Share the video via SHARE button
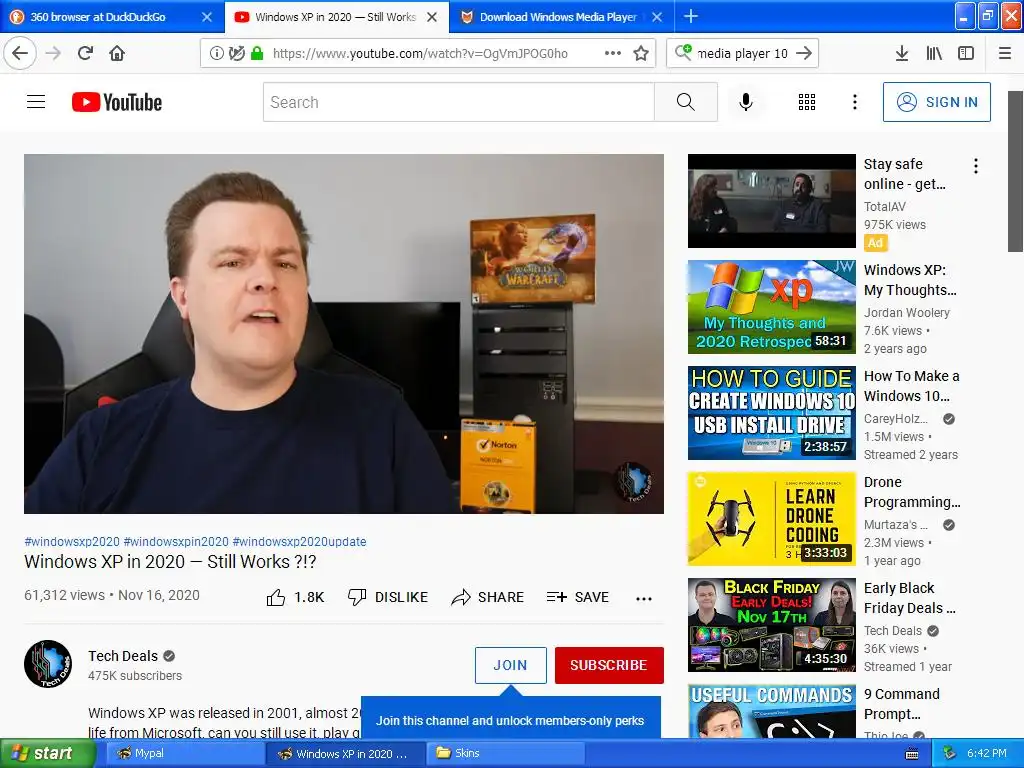The width and height of the screenshot is (1024, 768). pos(487,597)
